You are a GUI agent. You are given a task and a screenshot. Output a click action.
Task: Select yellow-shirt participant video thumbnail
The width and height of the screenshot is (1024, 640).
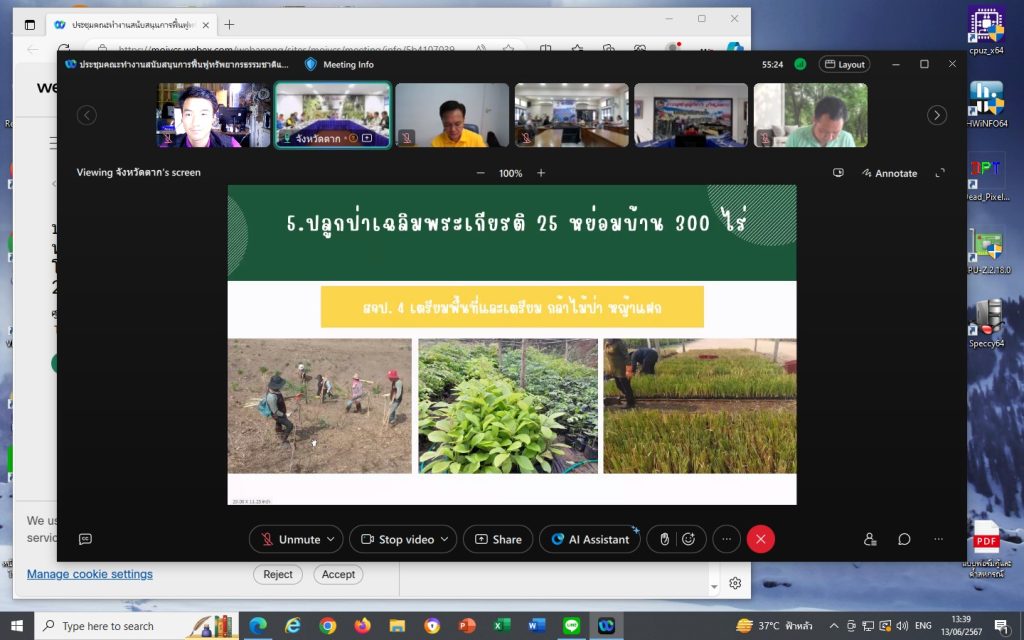pyautogui.click(x=452, y=115)
